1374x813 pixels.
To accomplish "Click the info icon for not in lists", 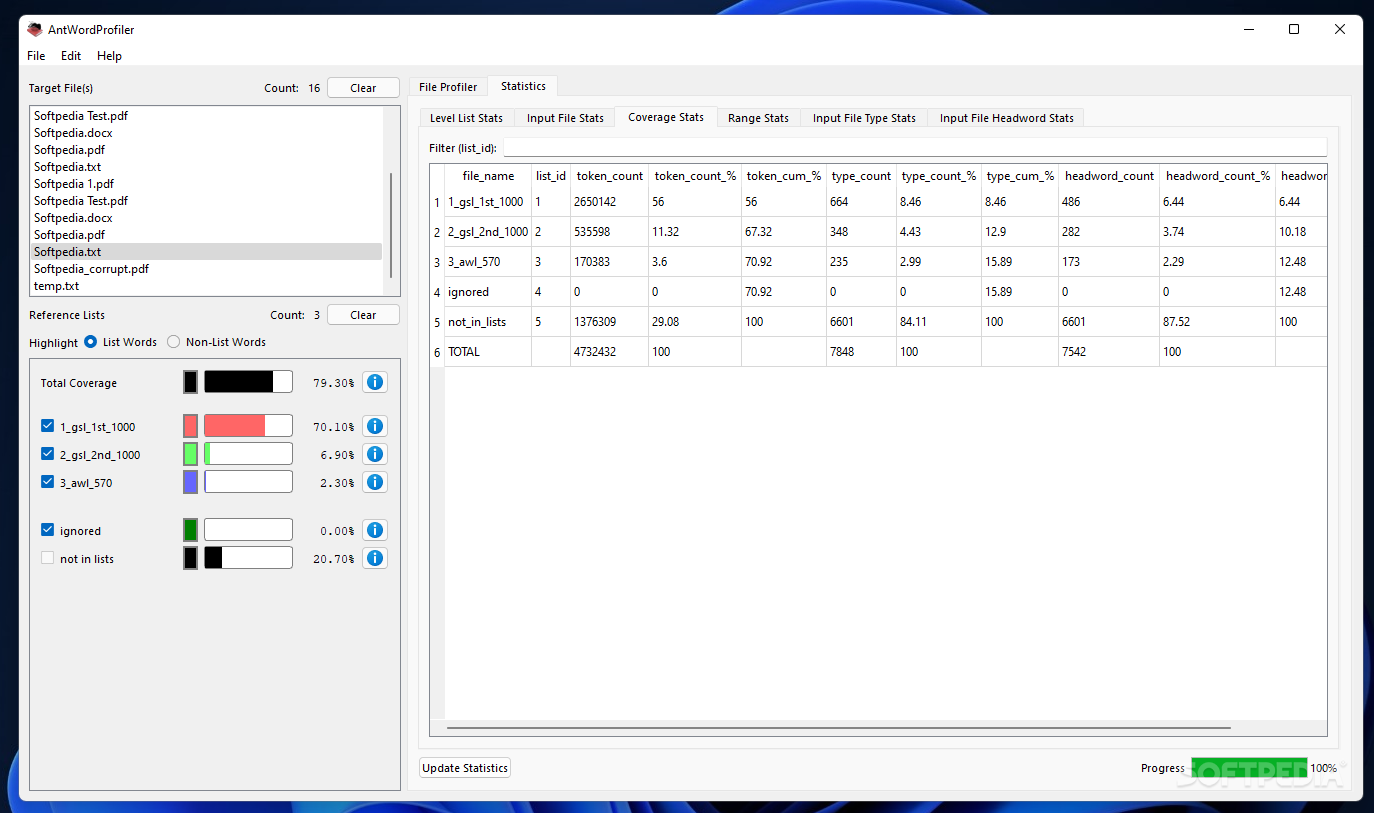I will 375,558.
